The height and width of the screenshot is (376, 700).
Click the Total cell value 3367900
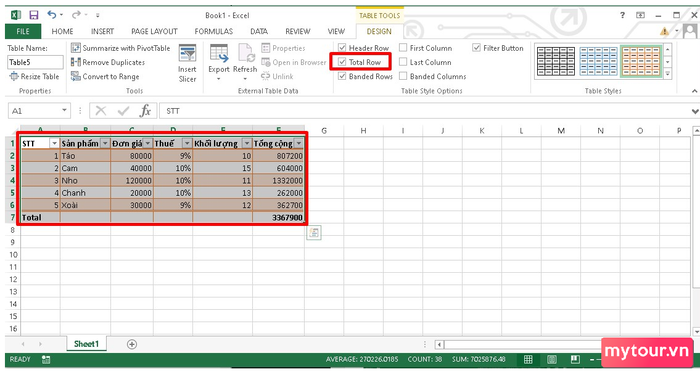[278, 217]
